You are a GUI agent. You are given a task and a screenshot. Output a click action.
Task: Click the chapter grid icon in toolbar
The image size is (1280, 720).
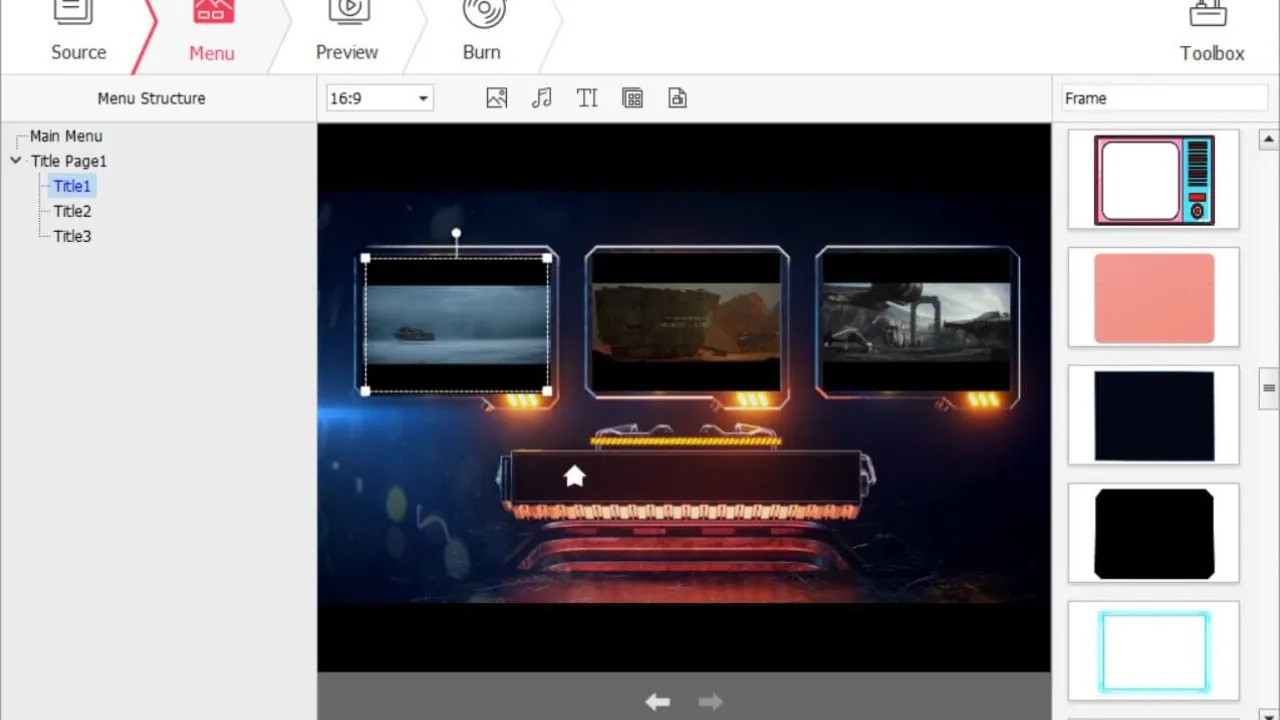[x=632, y=98]
